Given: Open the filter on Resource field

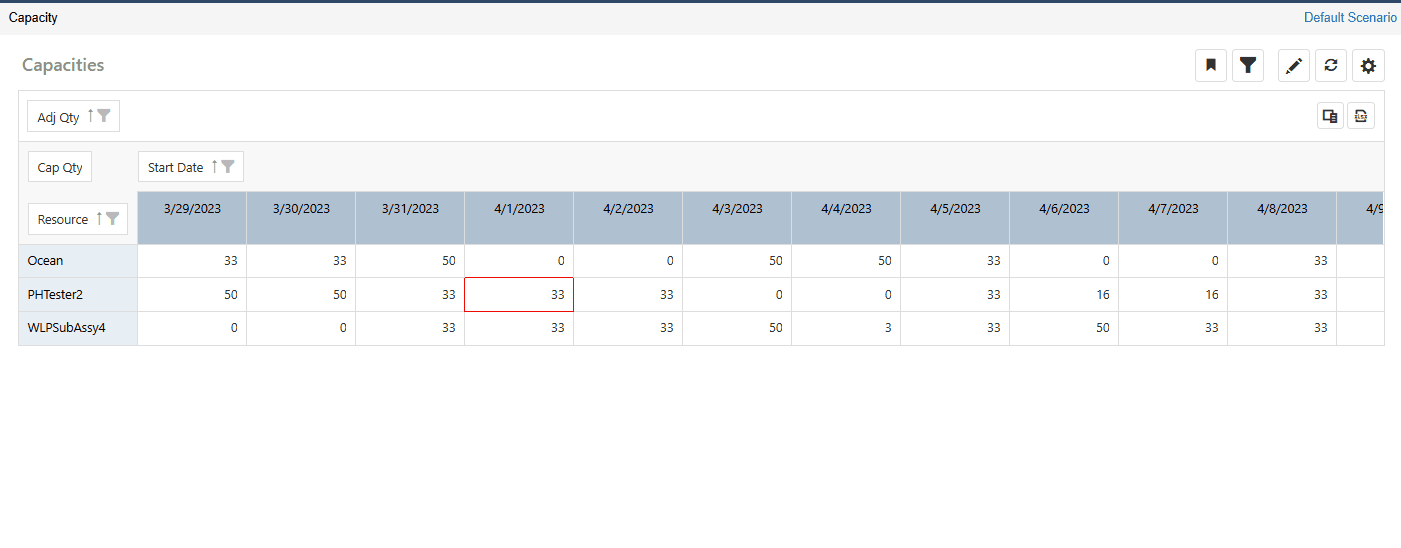Looking at the screenshot, I should pos(113,219).
